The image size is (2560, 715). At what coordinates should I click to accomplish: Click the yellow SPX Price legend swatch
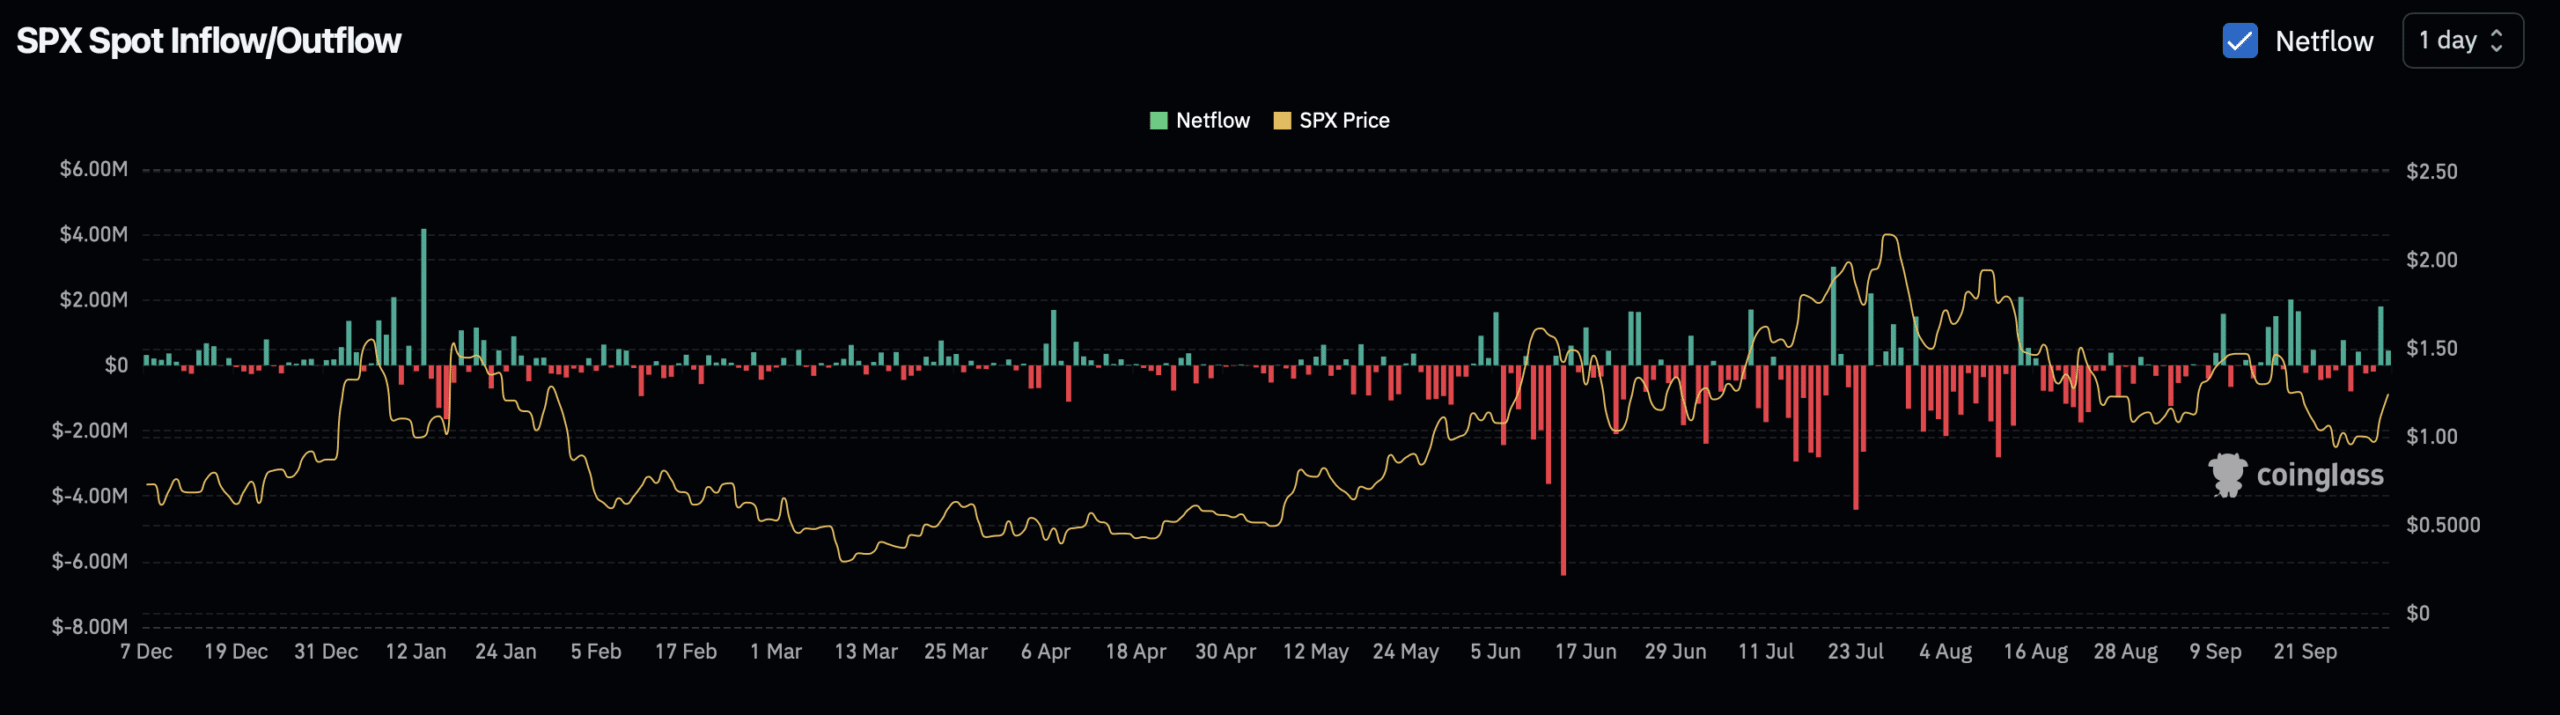pos(1282,121)
